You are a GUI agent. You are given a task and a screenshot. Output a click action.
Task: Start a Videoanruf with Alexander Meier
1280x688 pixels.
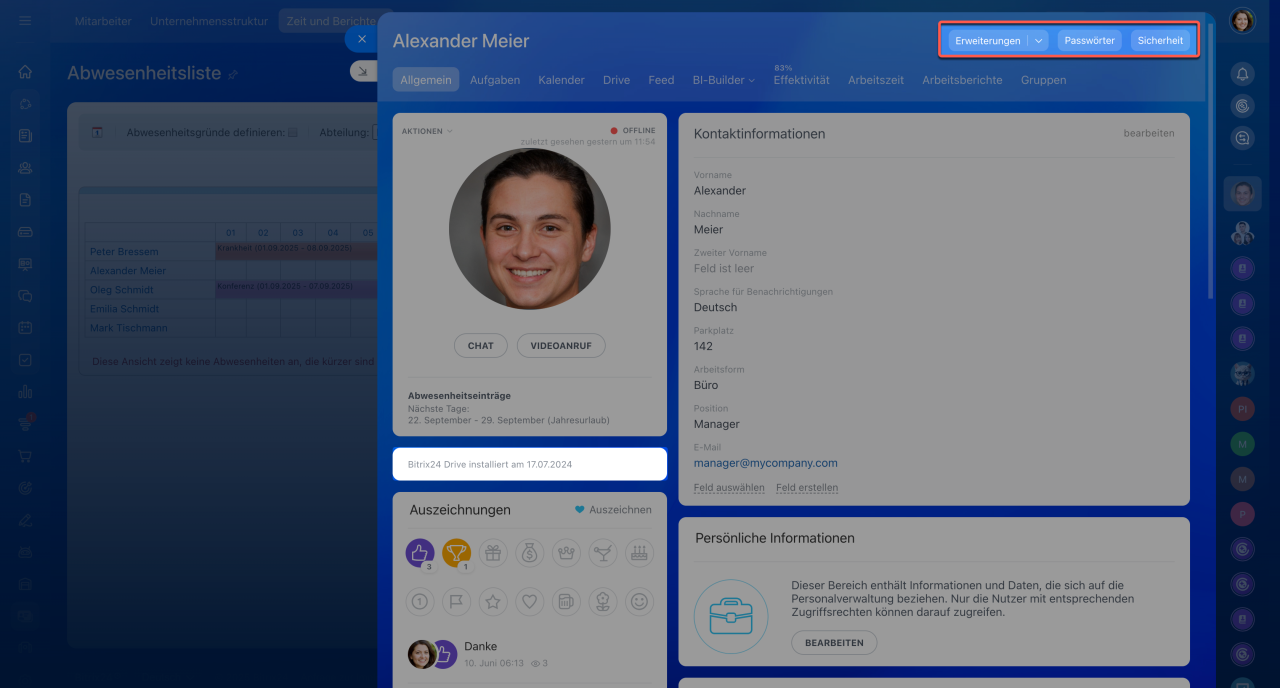pos(561,345)
